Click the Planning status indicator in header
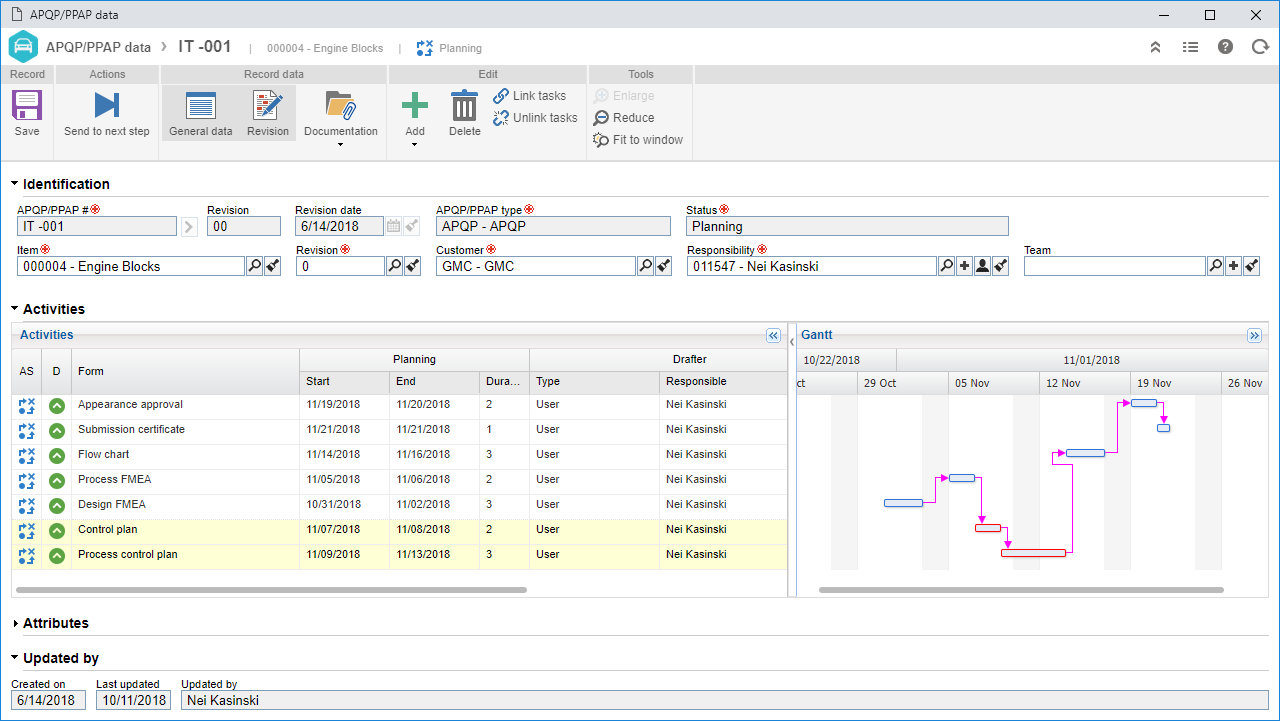Screen dimensions: 1280x721 click(449, 48)
